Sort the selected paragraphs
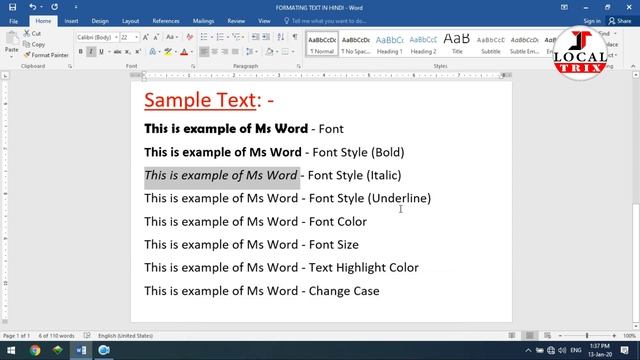Screen dimensions: 640x360 coord(280,37)
